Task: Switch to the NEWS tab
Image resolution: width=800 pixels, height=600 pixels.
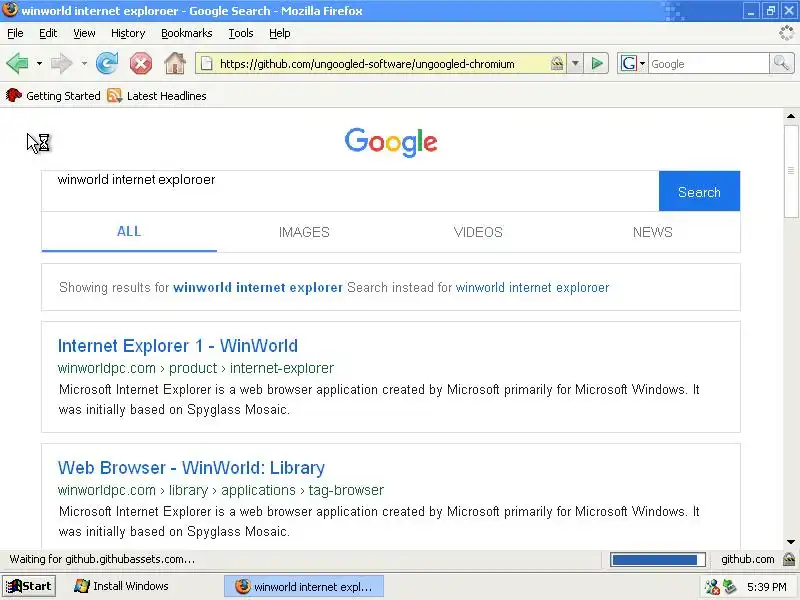Action: coord(653,232)
